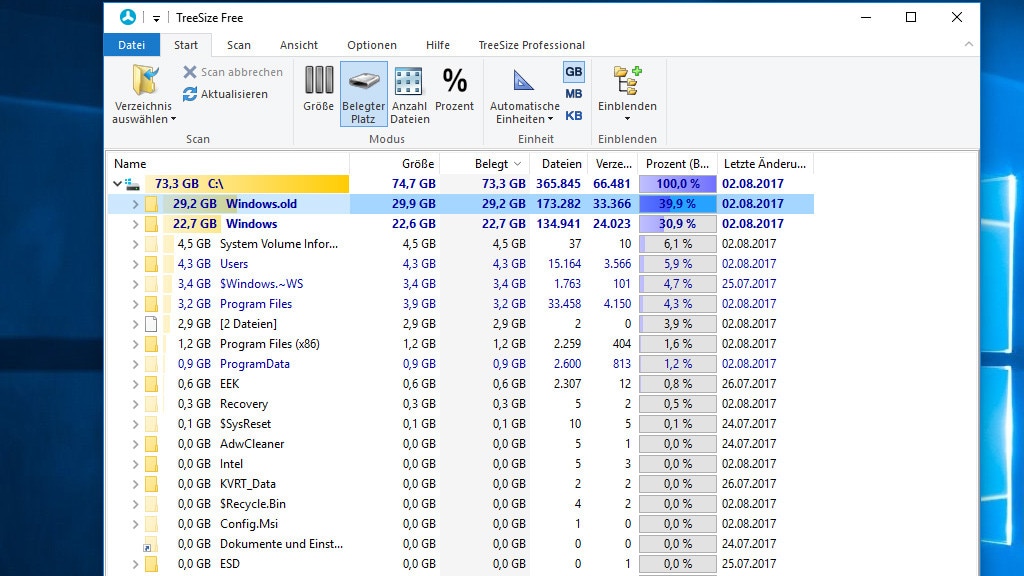The width and height of the screenshot is (1024, 576).
Task: Select the Belegter Platz mode icon
Action: 364,94
